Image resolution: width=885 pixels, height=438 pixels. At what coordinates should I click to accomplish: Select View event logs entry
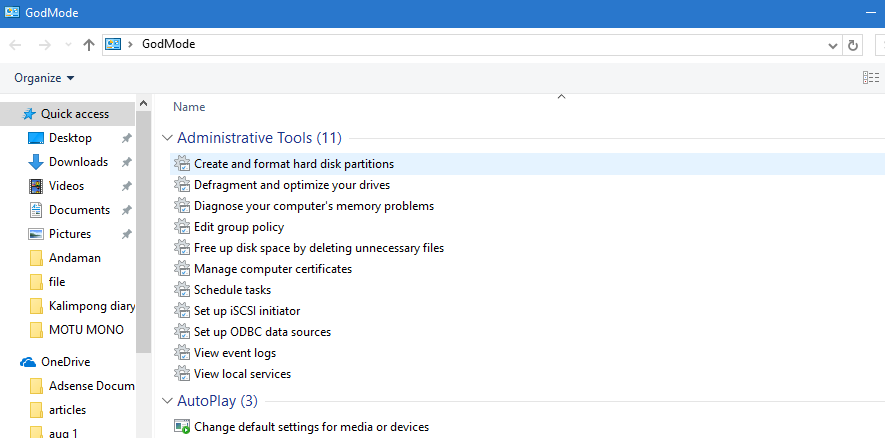pyautogui.click(x=235, y=353)
